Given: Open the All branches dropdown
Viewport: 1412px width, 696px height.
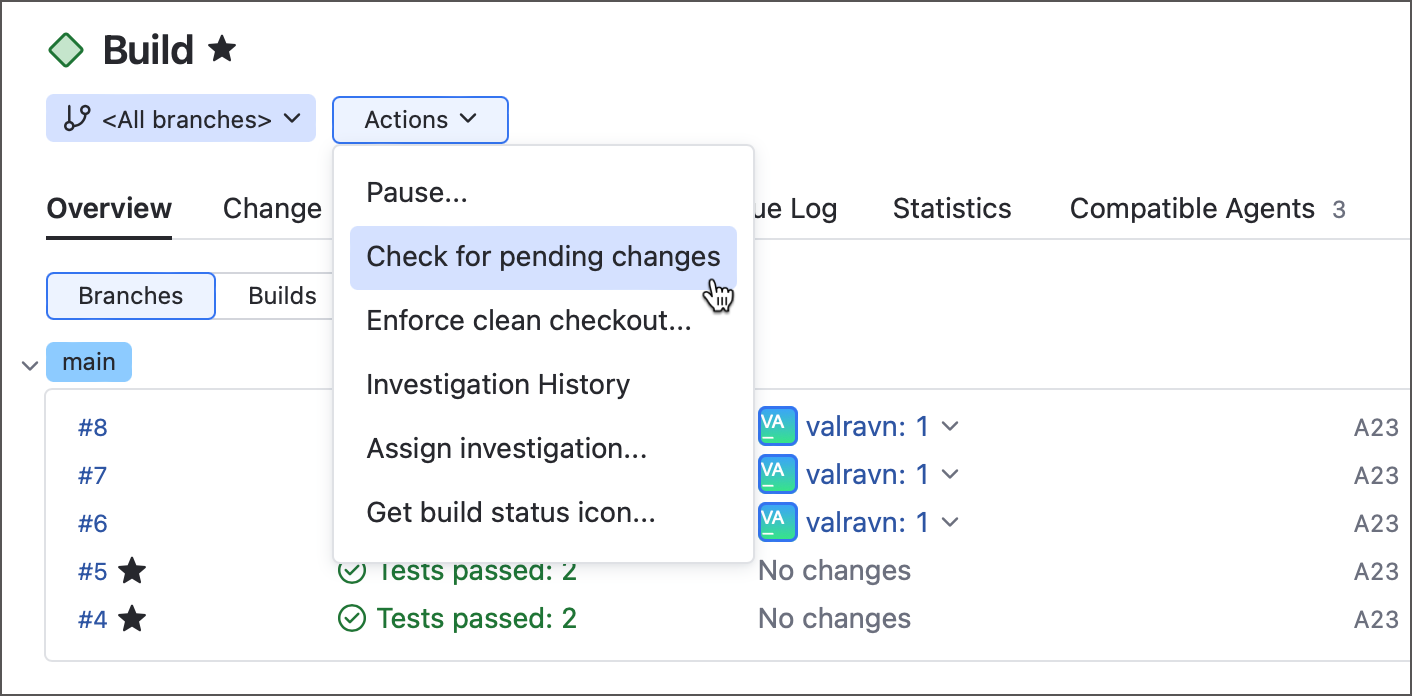Looking at the screenshot, I should coord(181,119).
